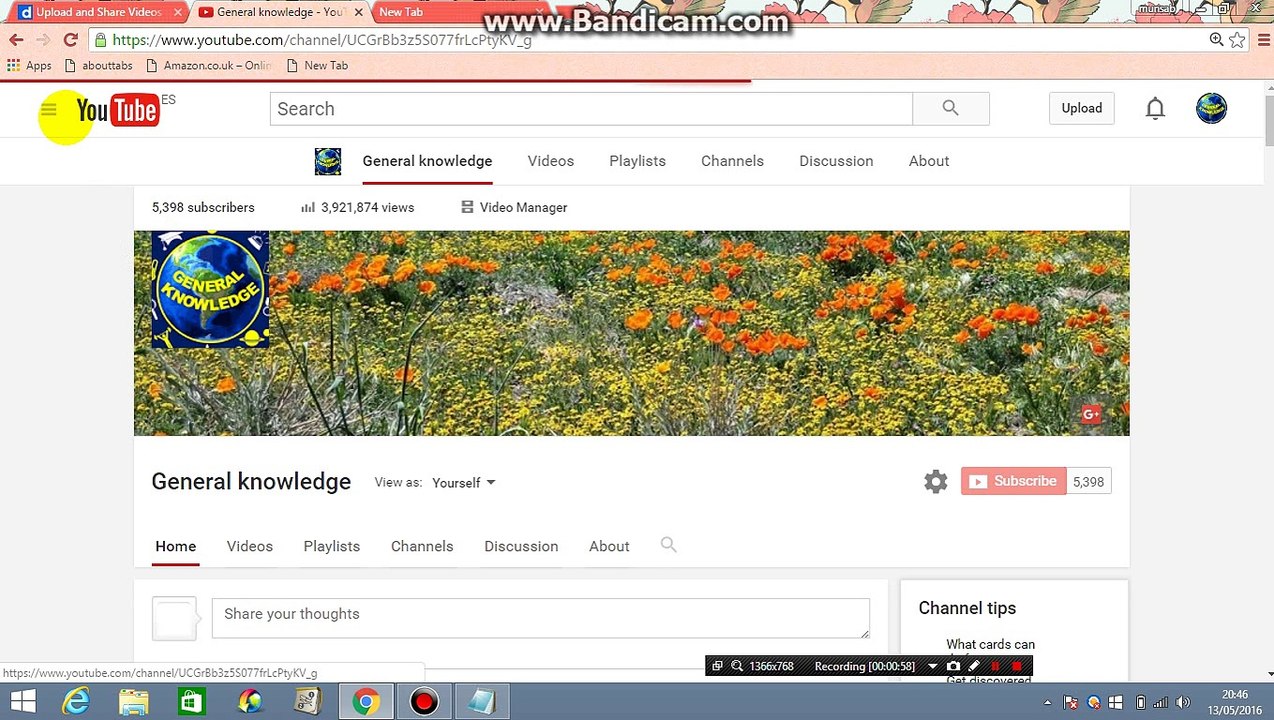
Task: Click the green padlock in the address bar
Action: coord(100,40)
